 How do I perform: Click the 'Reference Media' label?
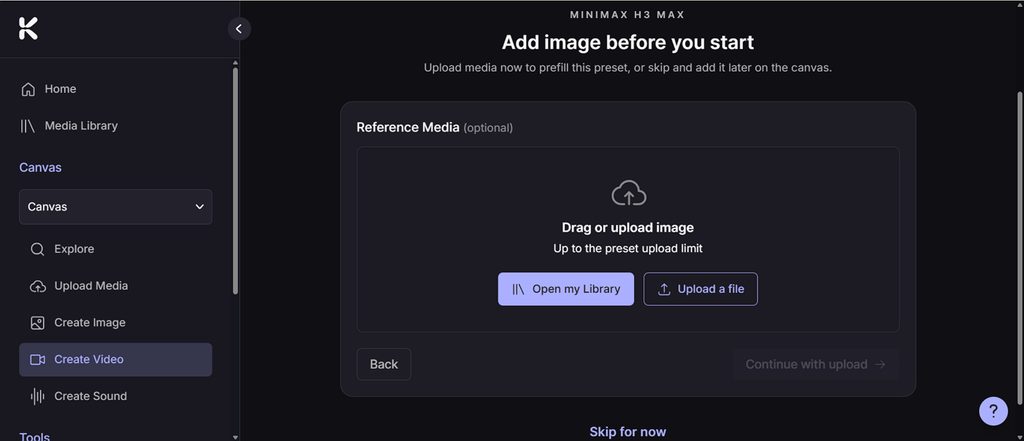(408, 127)
